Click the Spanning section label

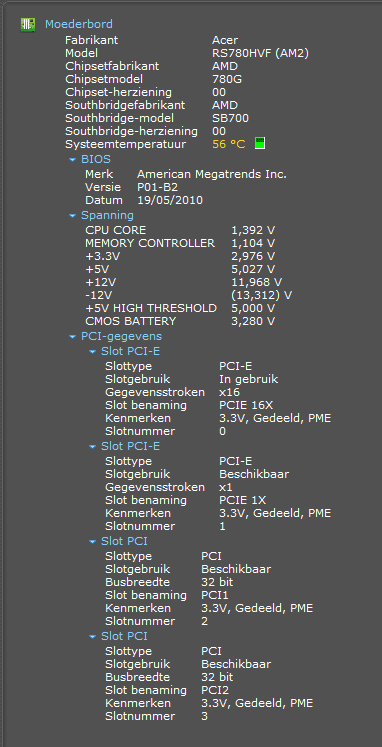point(107,215)
